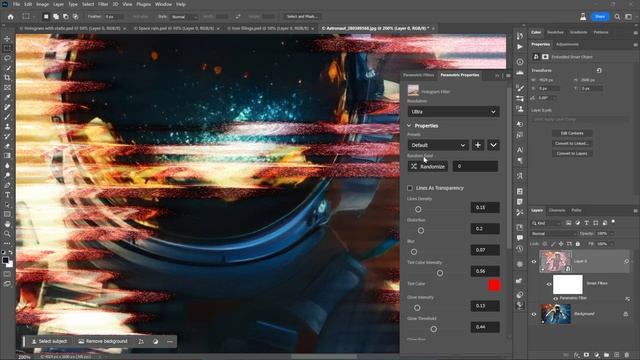The width and height of the screenshot is (640, 360).
Task: Open the Comments panel icon
Action: [520, 238]
